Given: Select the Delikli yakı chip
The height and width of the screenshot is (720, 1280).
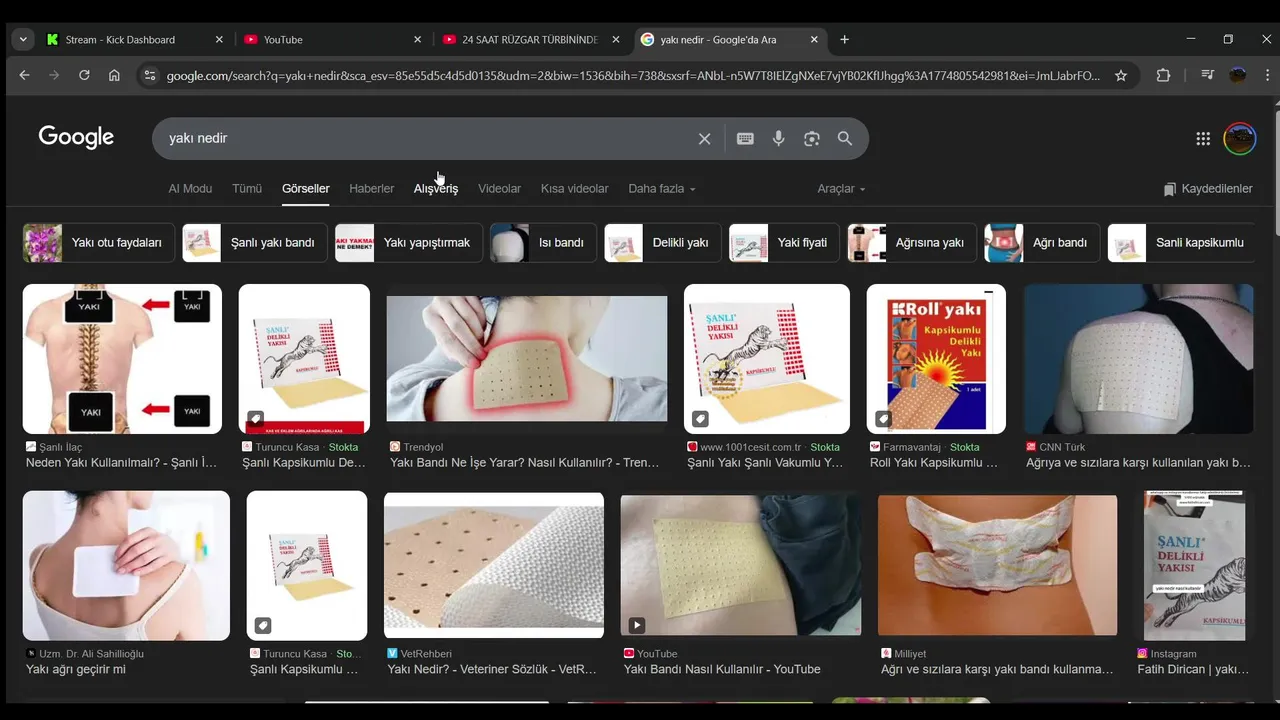Looking at the screenshot, I should pyautogui.click(x=662, y=243).
